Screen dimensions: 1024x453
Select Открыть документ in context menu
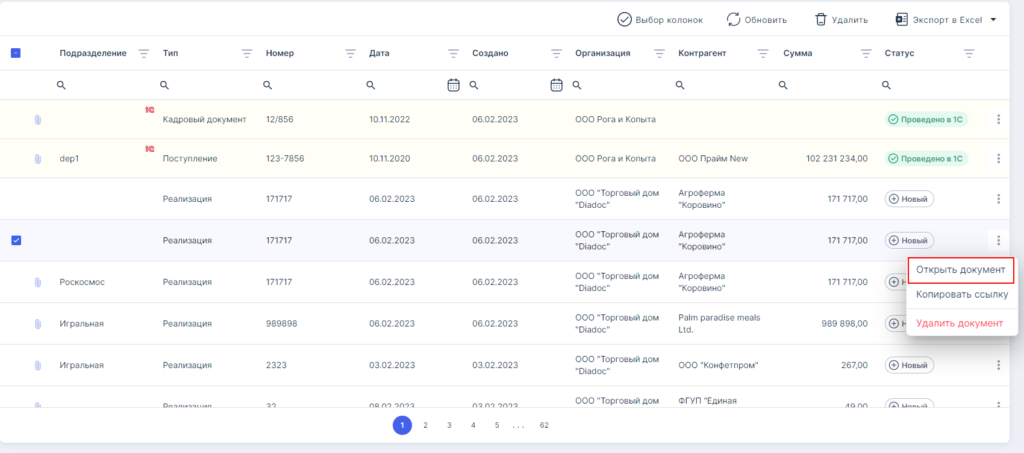pyautogui.click(x=961, y=270)
